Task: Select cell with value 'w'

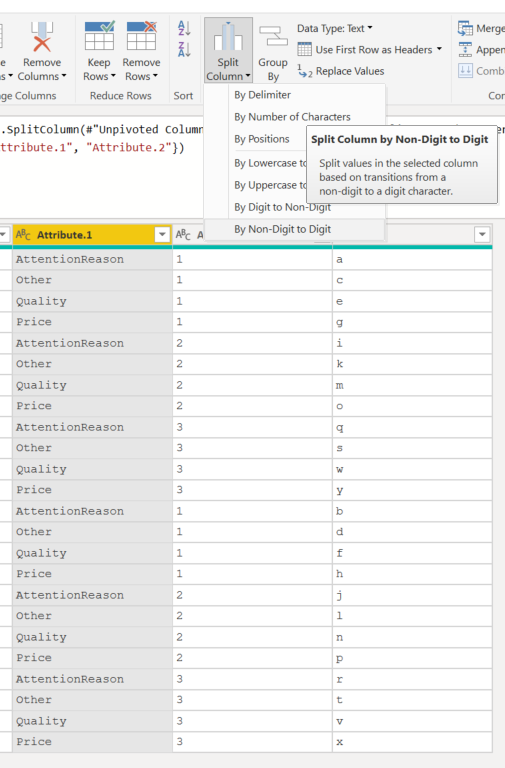Action: point(412,469)
